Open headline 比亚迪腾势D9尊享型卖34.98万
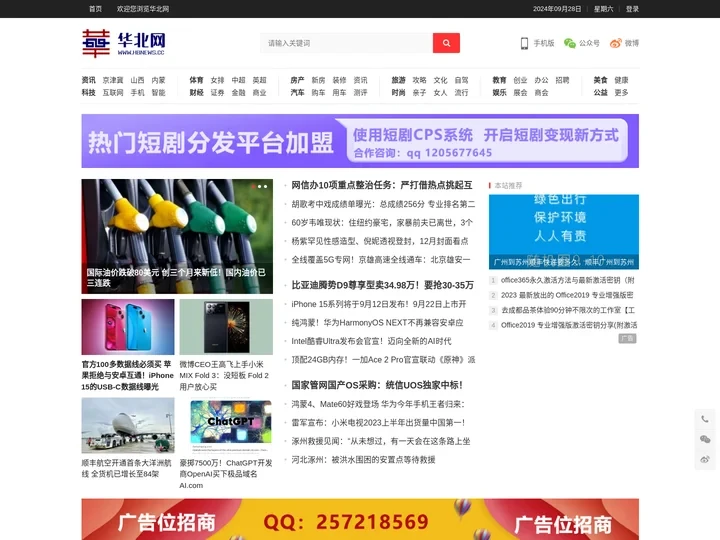 pos(382,285)
